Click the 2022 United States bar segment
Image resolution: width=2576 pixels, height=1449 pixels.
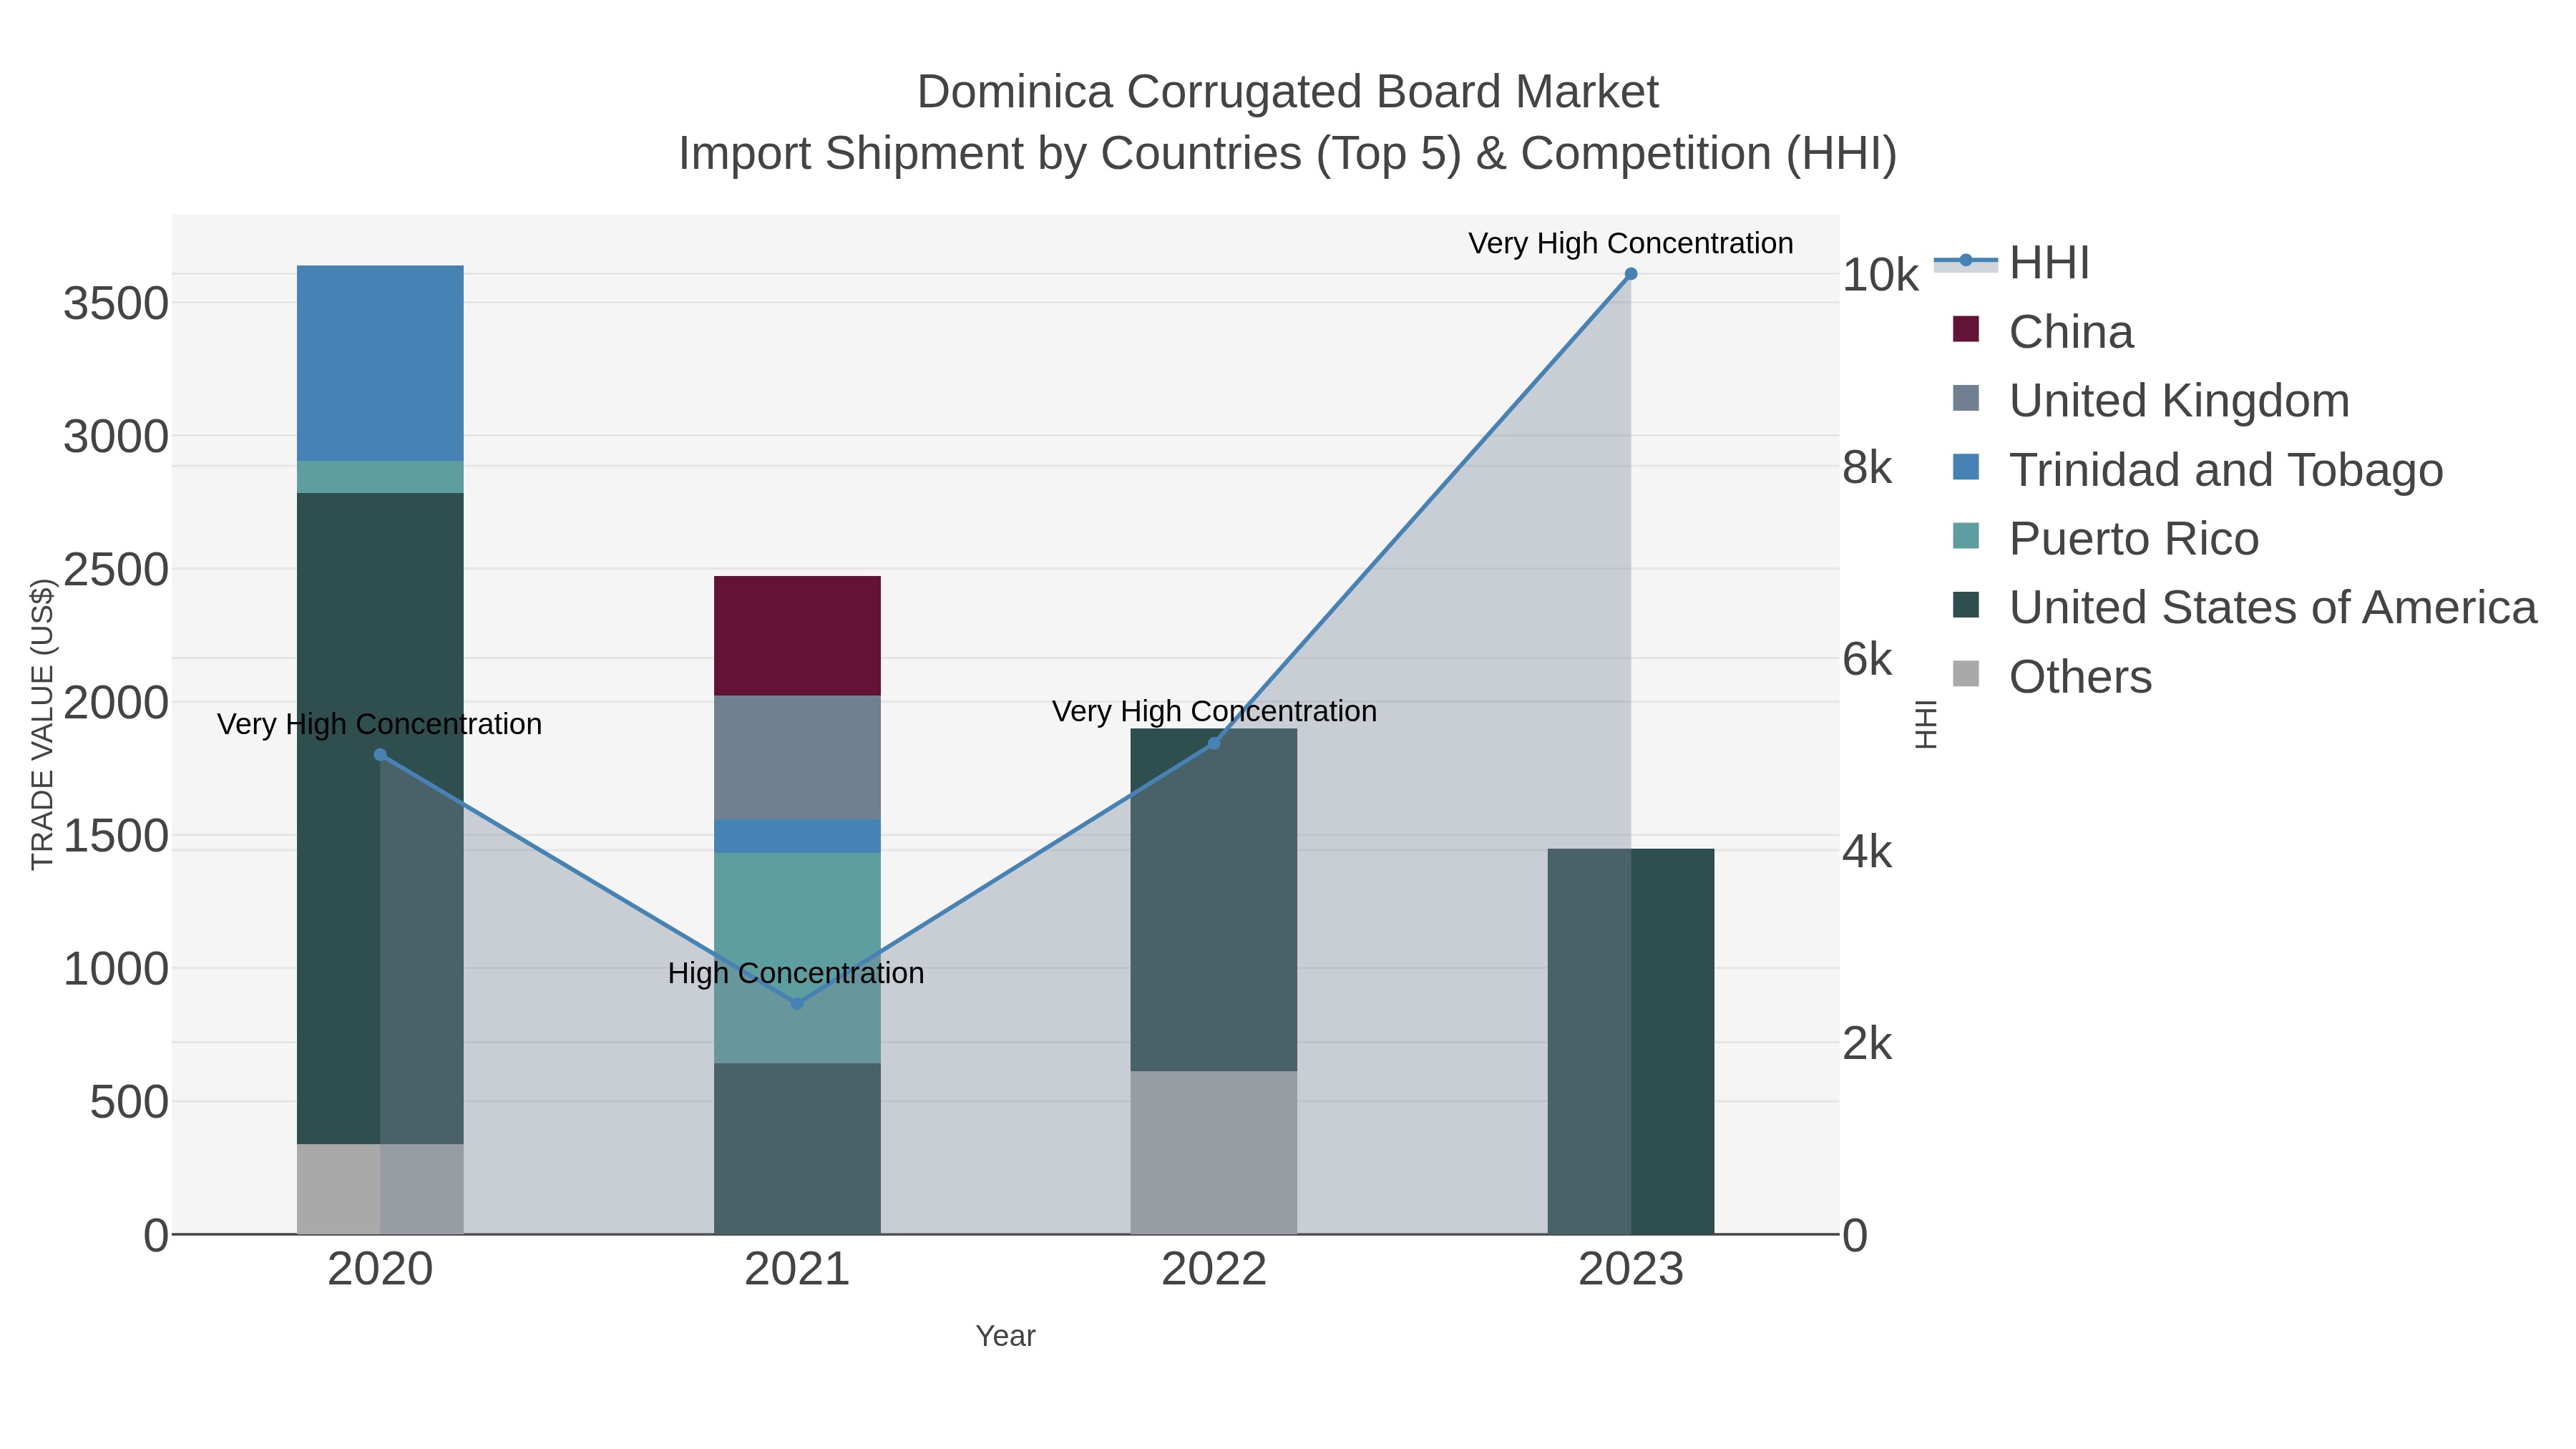click(1214, 900)
